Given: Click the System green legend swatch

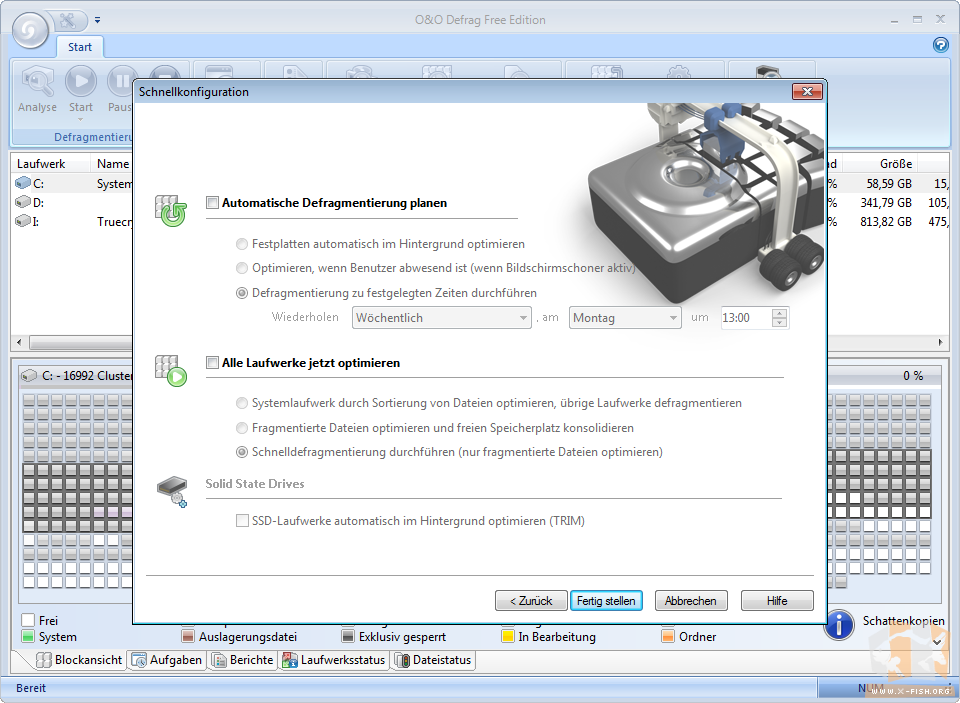Looking at the screenshot, I should click(x=28, y=637).
